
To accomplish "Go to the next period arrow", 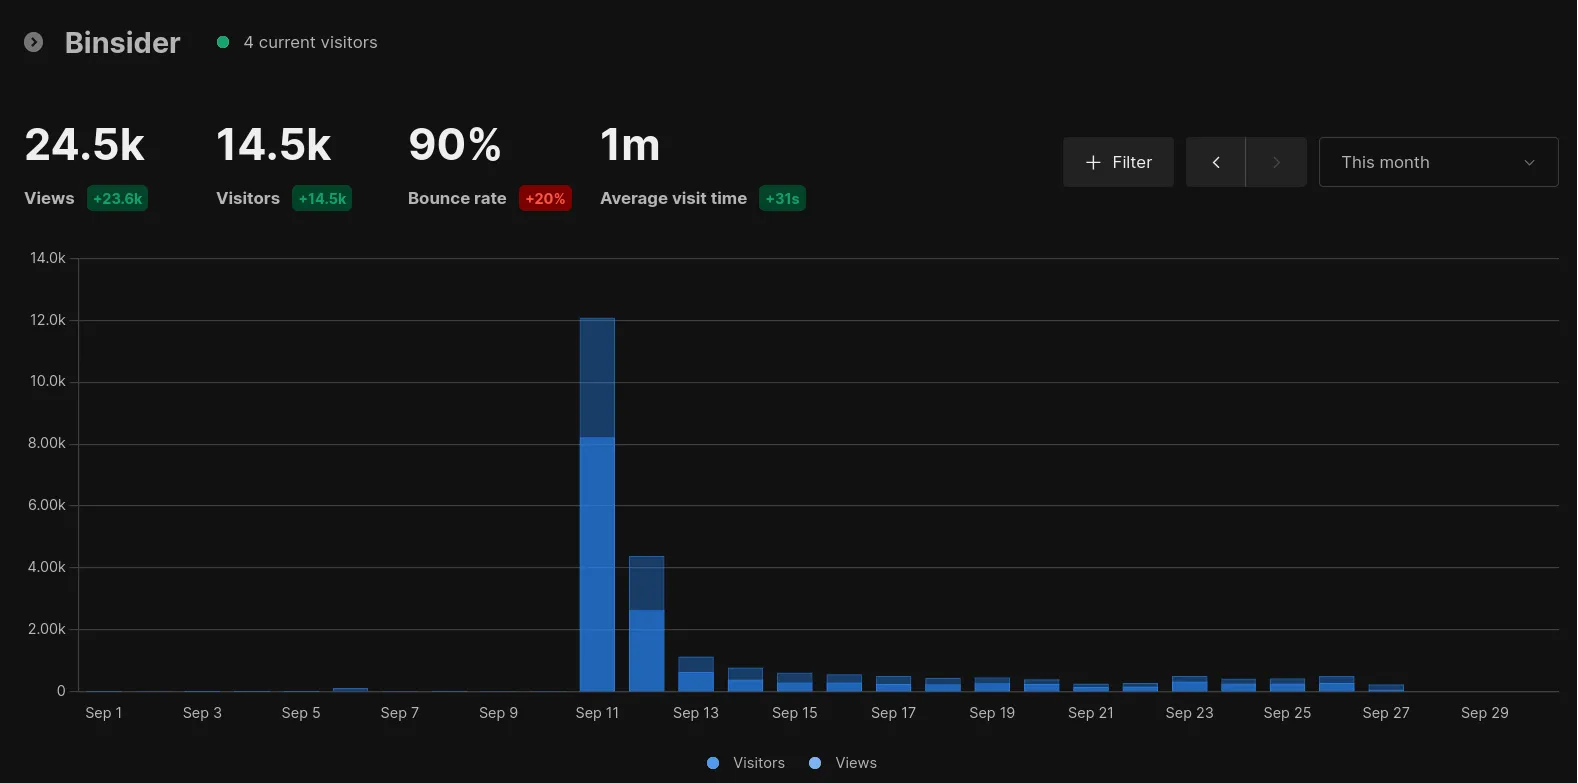I will click(1276, 162).
